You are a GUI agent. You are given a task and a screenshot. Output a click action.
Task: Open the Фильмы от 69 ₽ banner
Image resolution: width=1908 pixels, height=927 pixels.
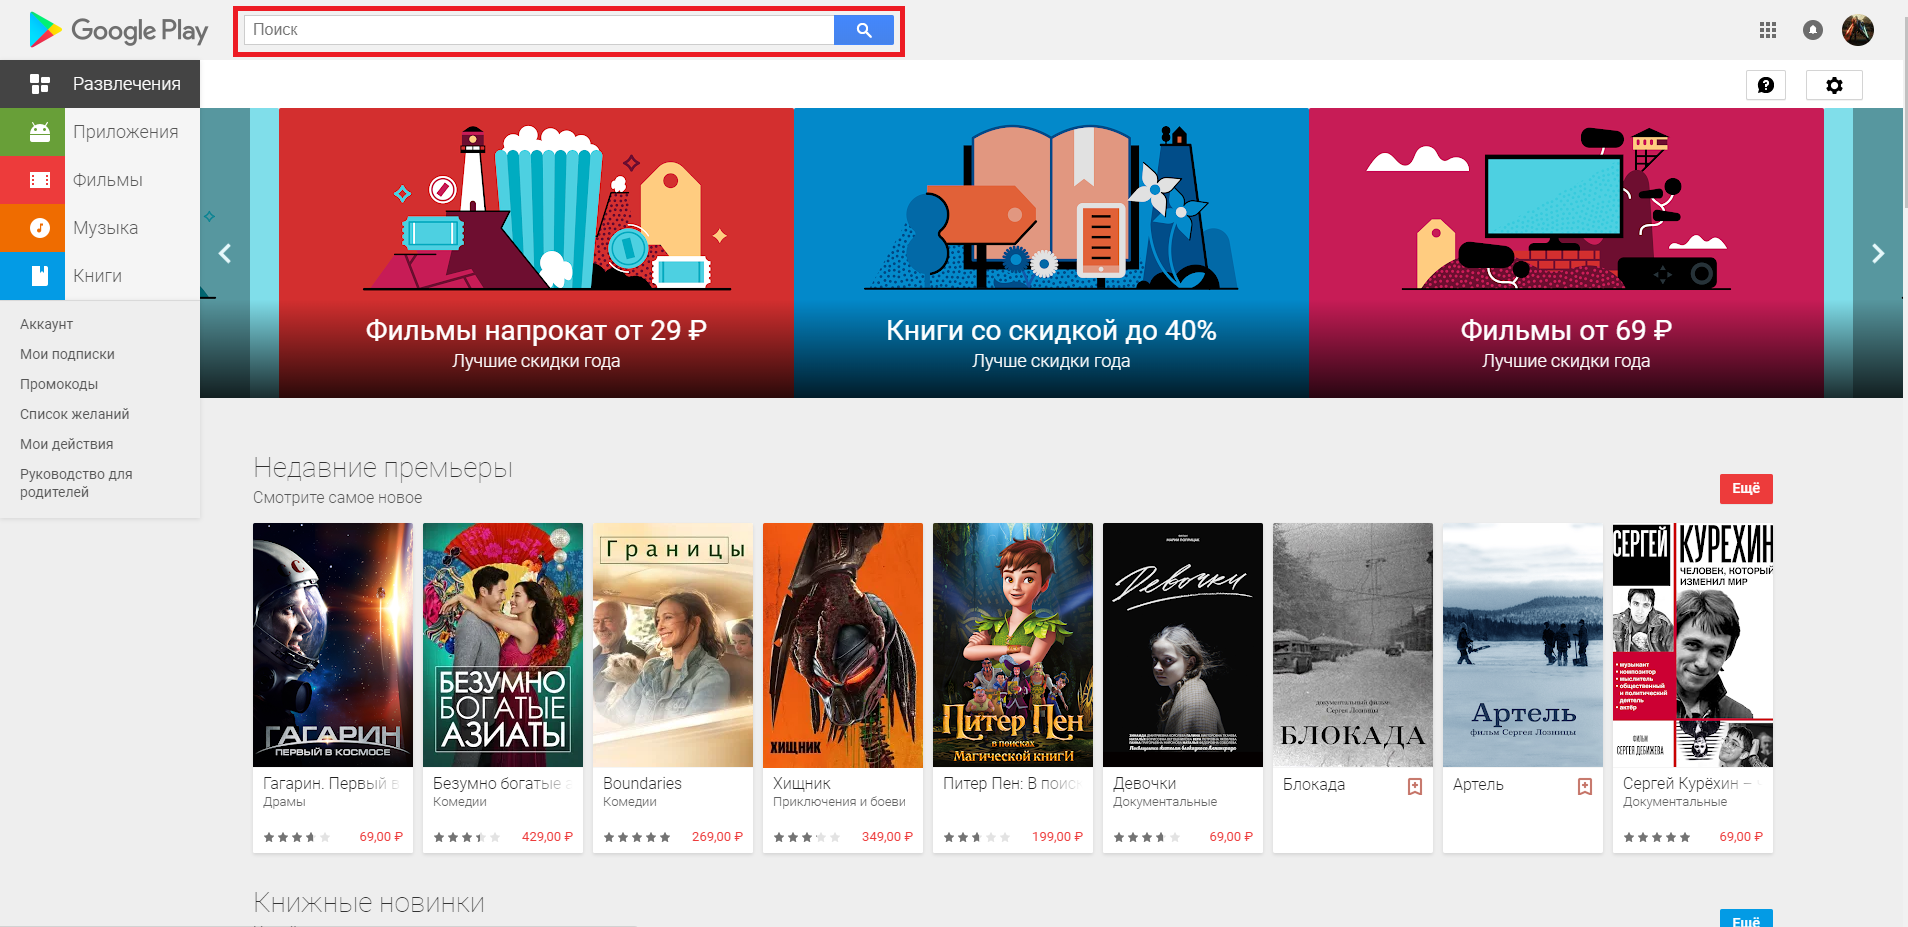[1566, 253]
